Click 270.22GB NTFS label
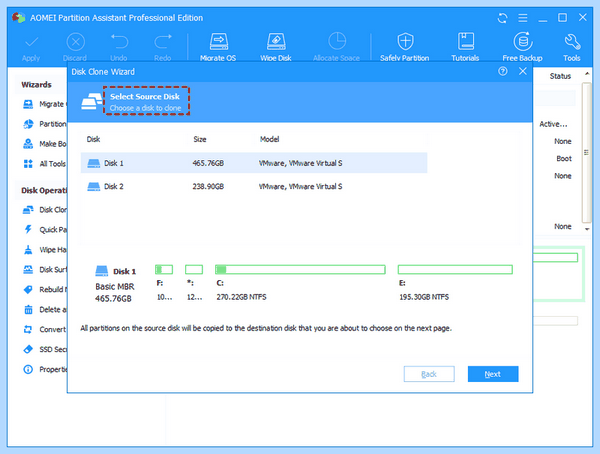Image resolution: width=600 pixels, height=454 pixels. click(241, 297)
